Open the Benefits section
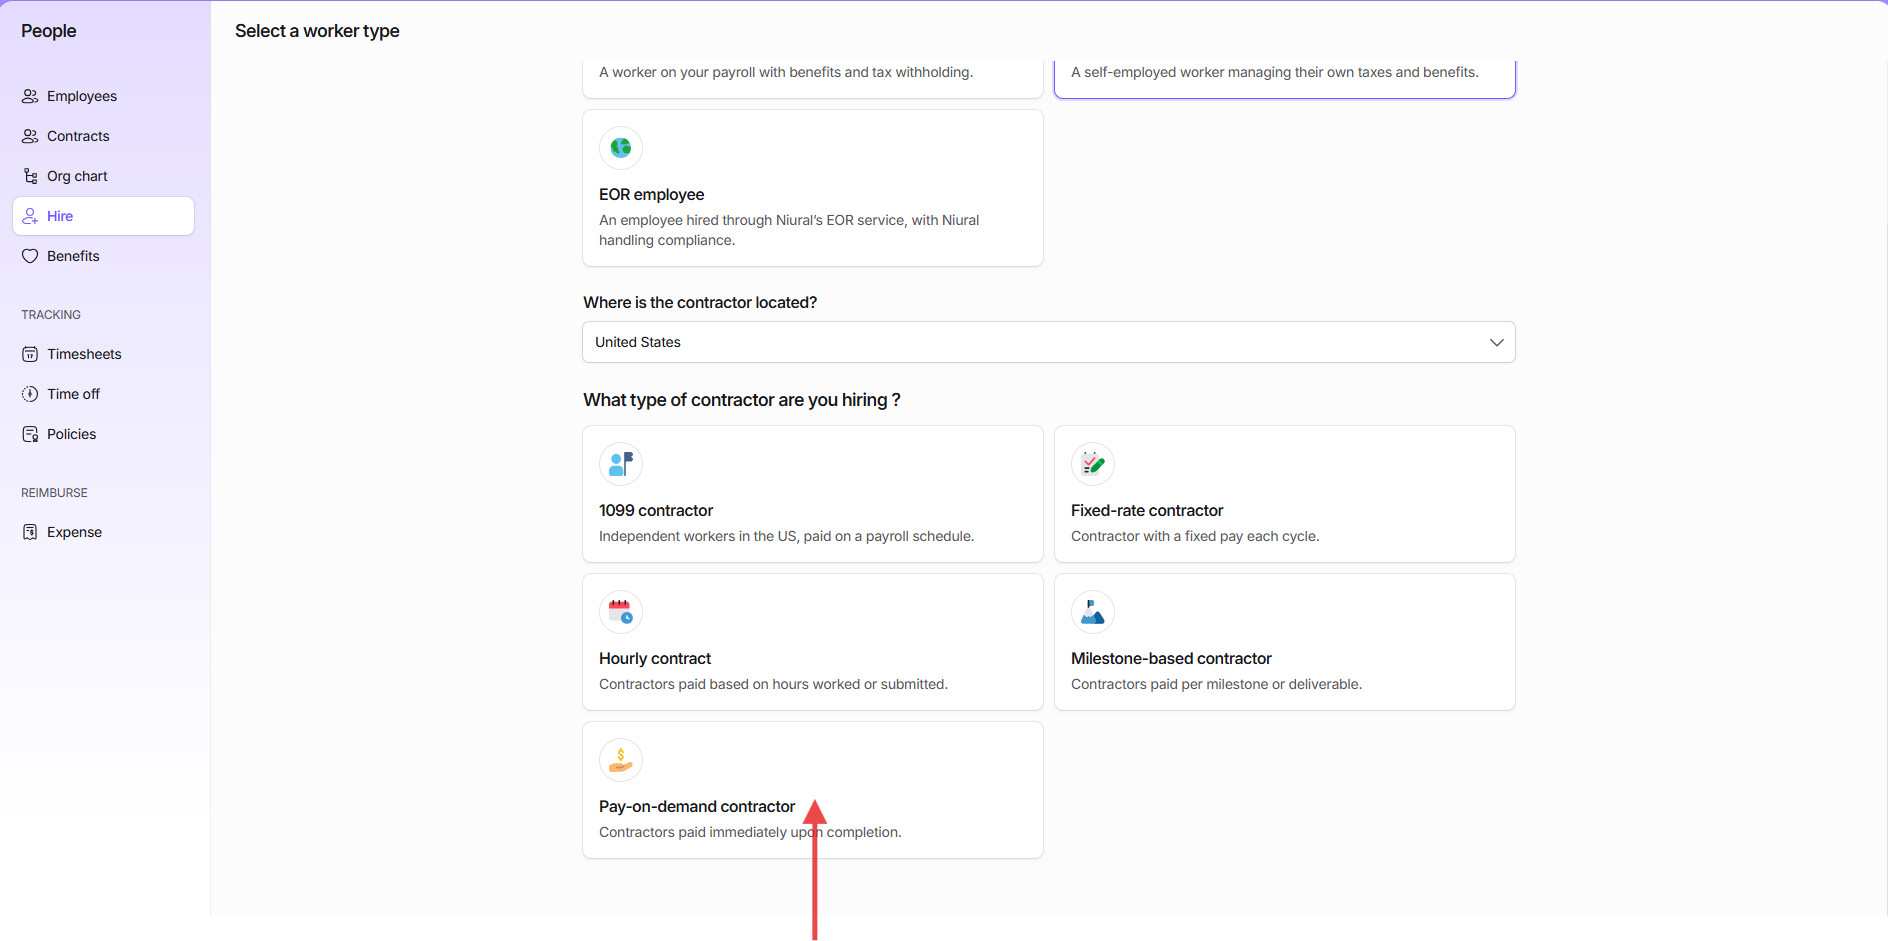 [x=103, y=256]
